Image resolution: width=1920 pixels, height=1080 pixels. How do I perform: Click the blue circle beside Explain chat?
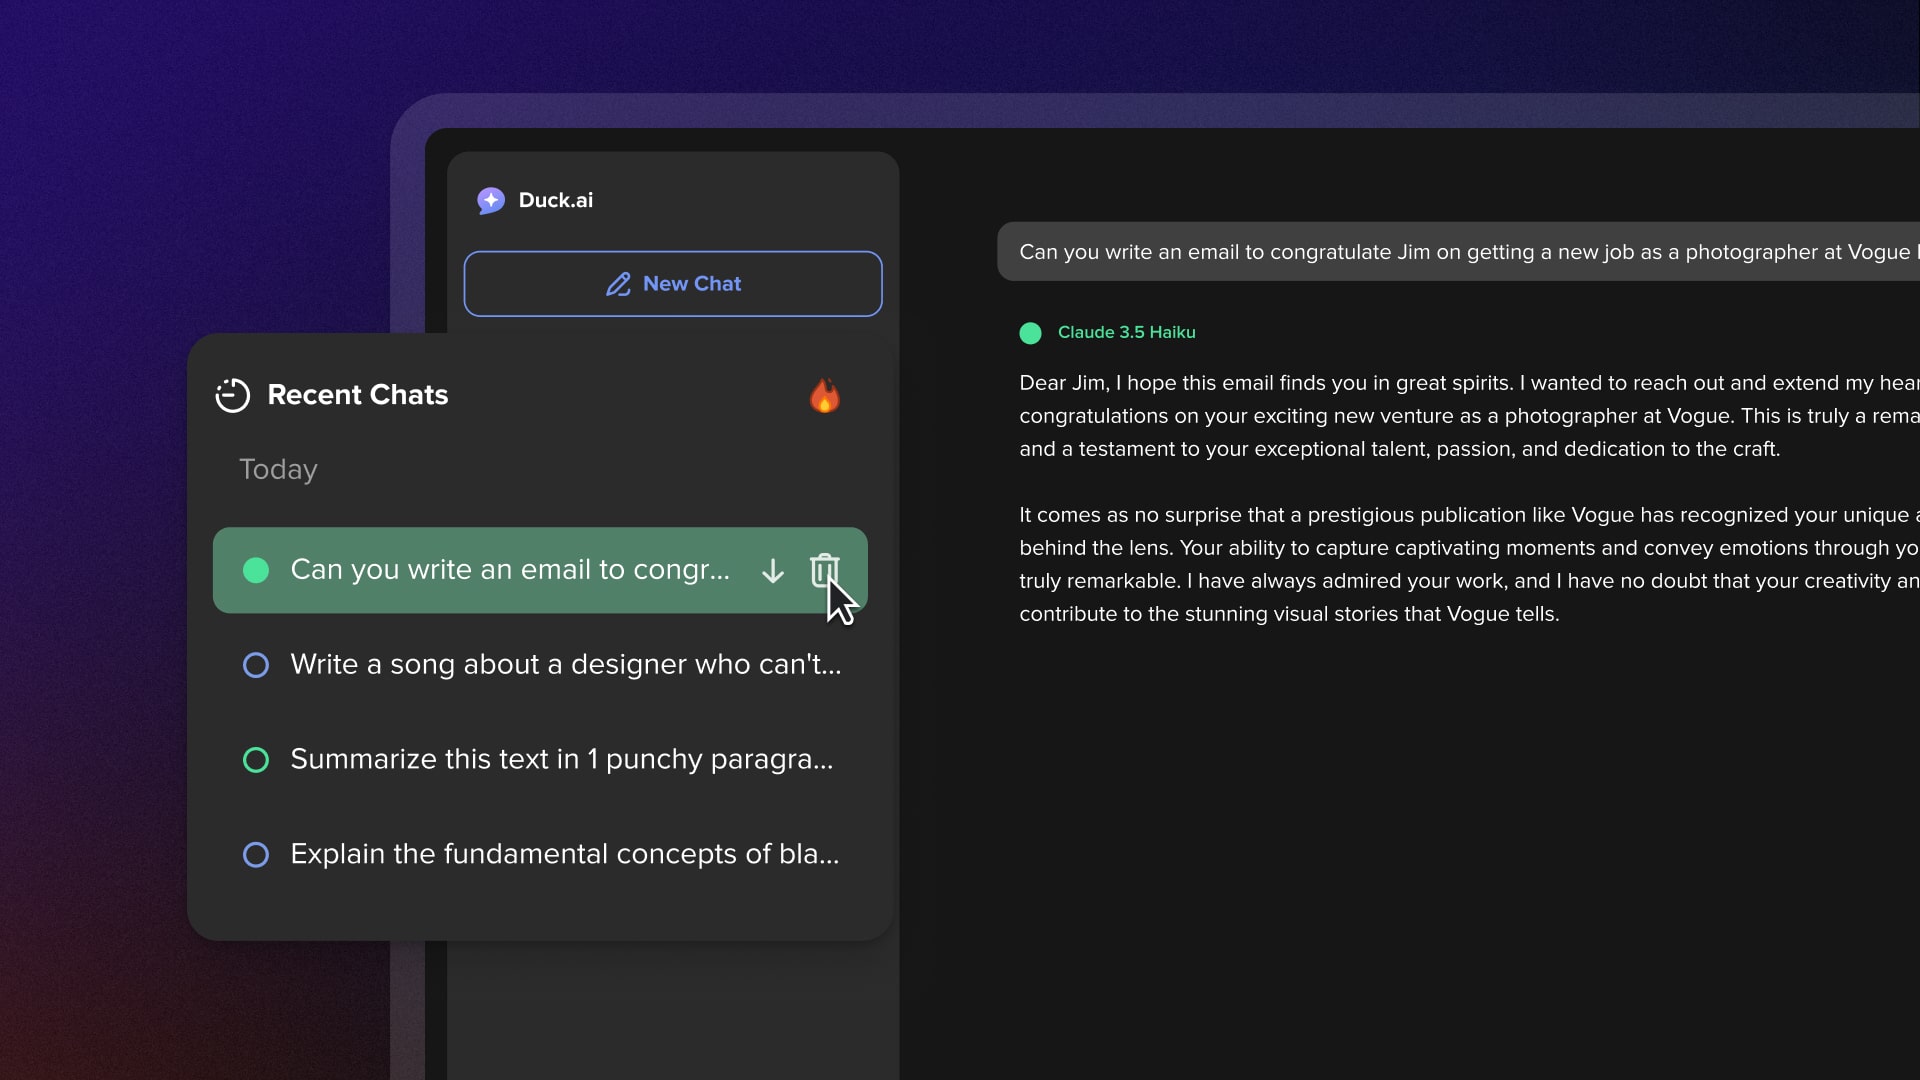click(256, 855)
